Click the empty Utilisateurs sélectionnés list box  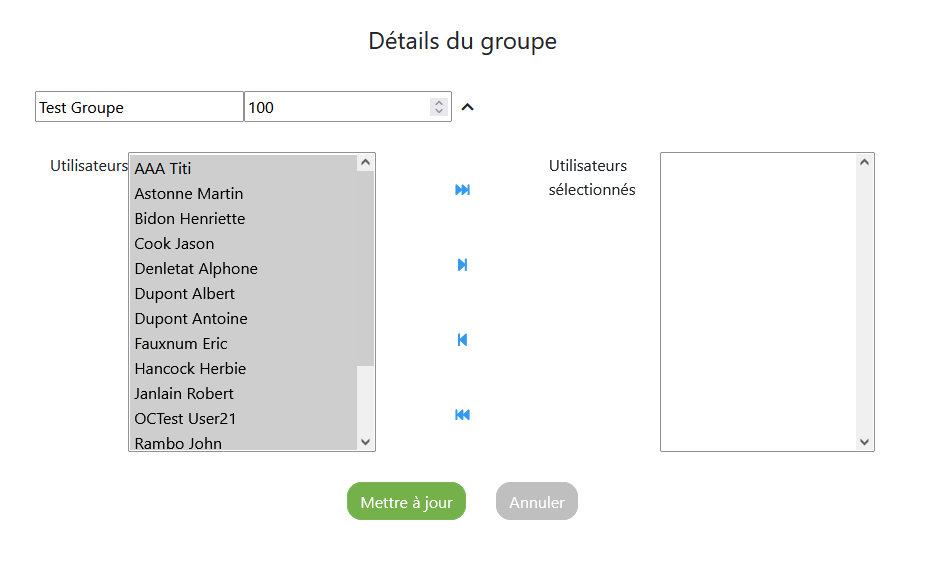point(758,302)
